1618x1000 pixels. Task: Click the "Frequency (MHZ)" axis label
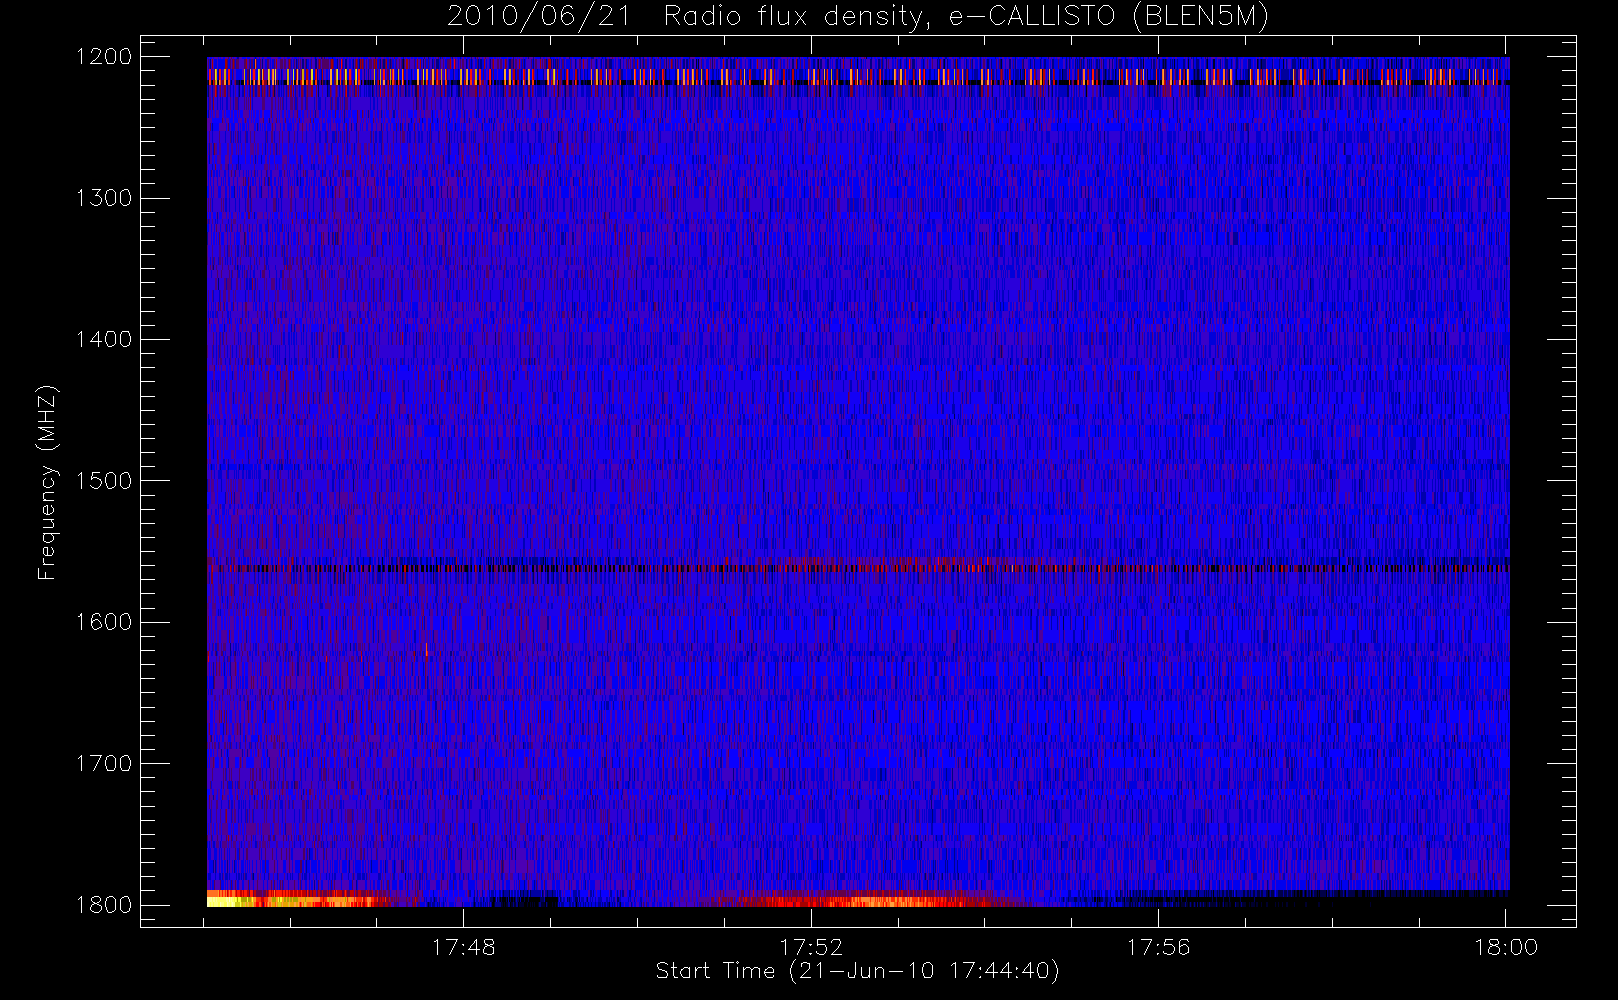47,482
